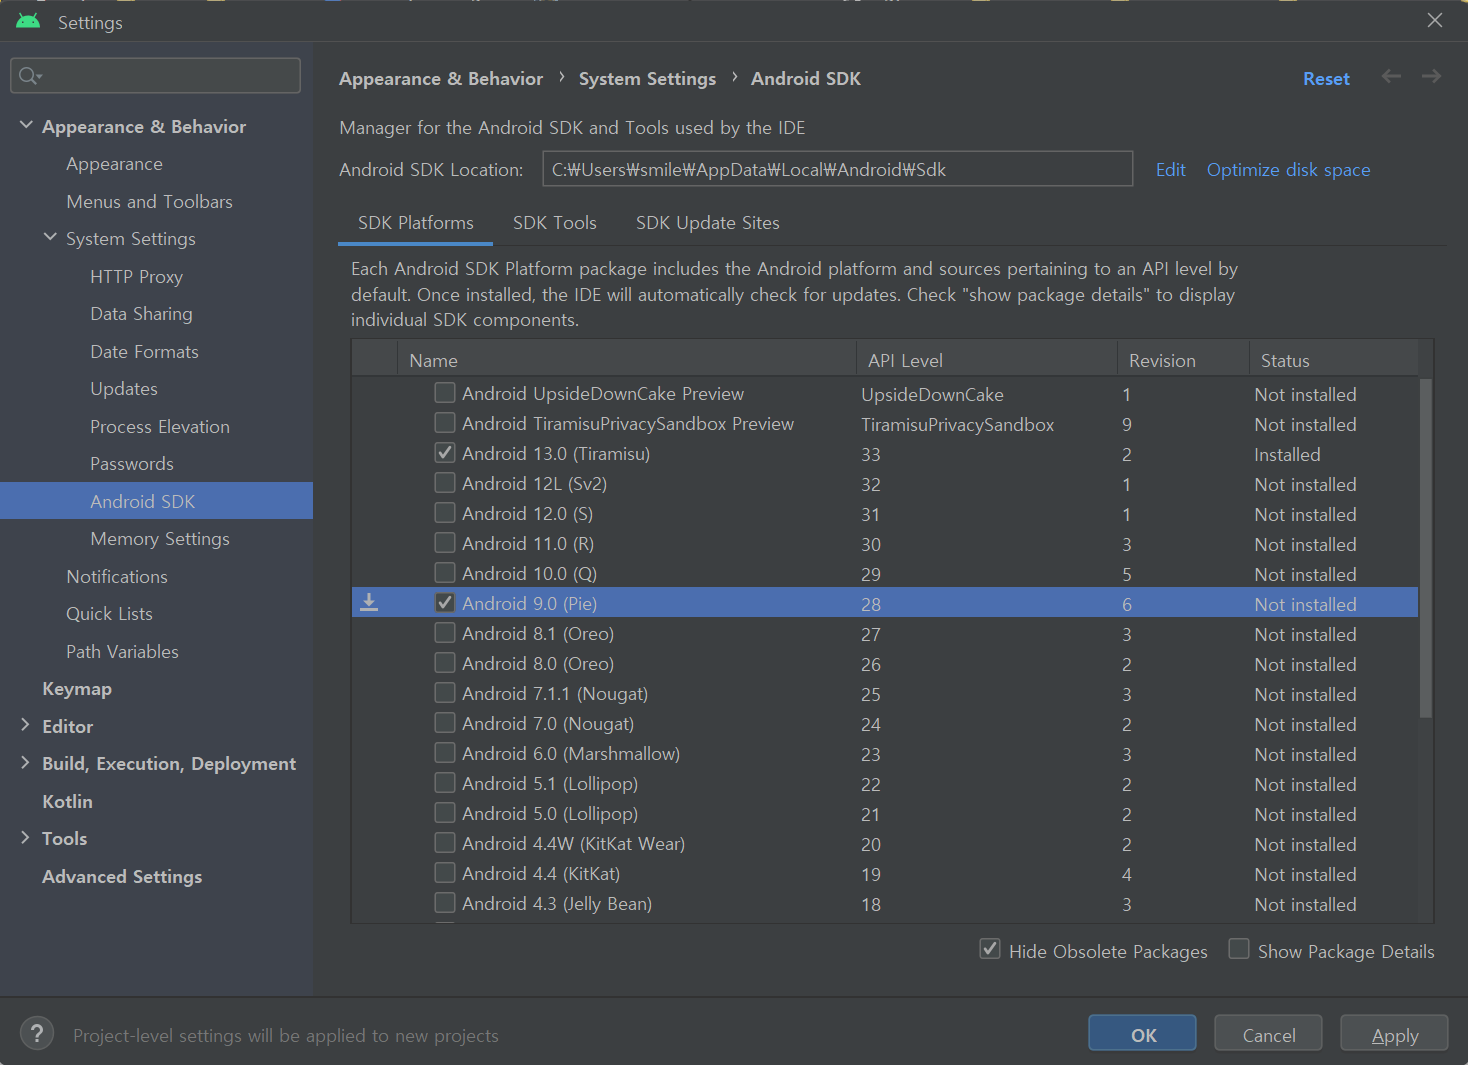Open Notifications settings
Screen dimensions: 1468x1065
(x=117, y=576)
